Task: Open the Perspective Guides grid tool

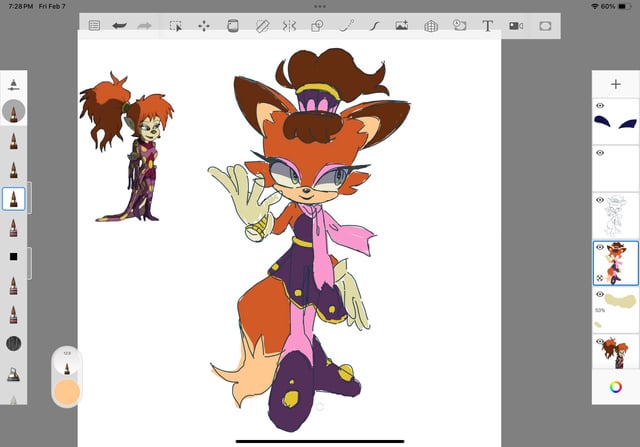Action: 431,26
